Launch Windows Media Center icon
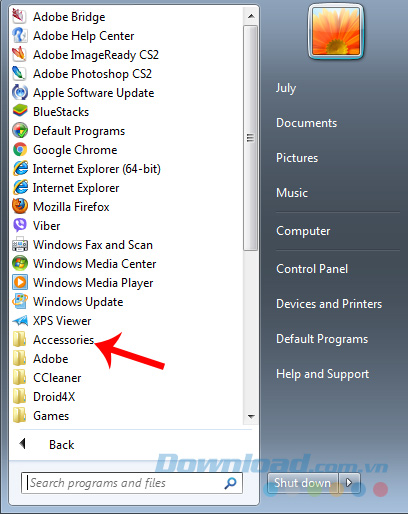The width and height of the screenshot is (408, 514). pos(19,264)
